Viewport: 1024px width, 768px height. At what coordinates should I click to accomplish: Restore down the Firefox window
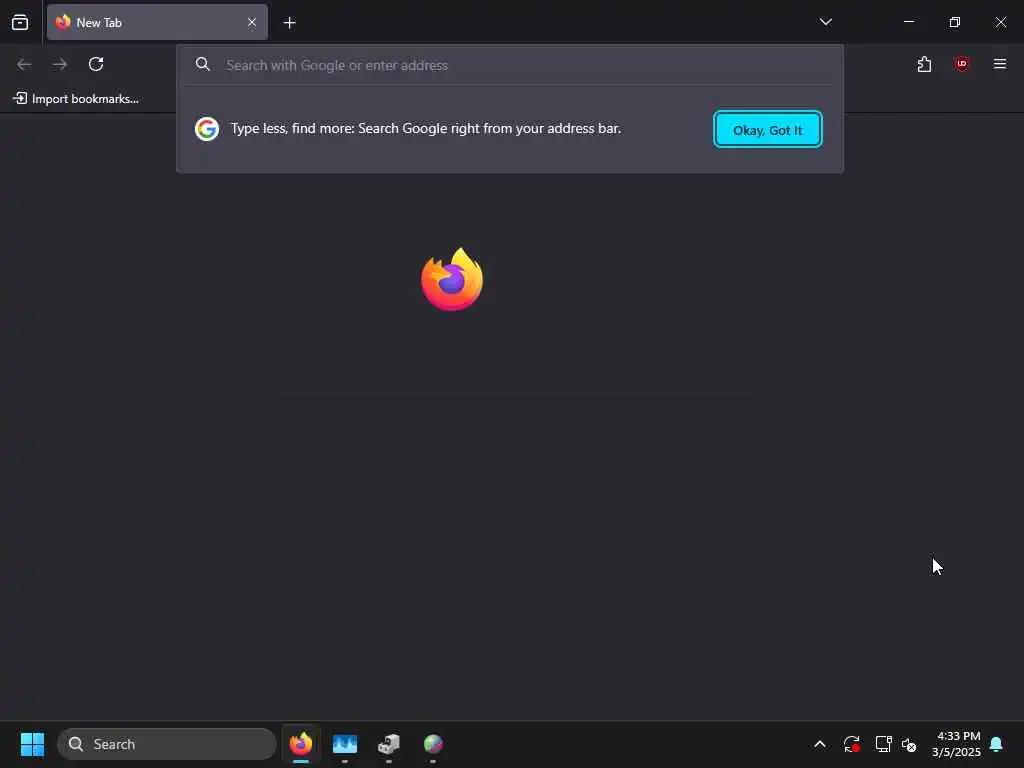[954, 22]
